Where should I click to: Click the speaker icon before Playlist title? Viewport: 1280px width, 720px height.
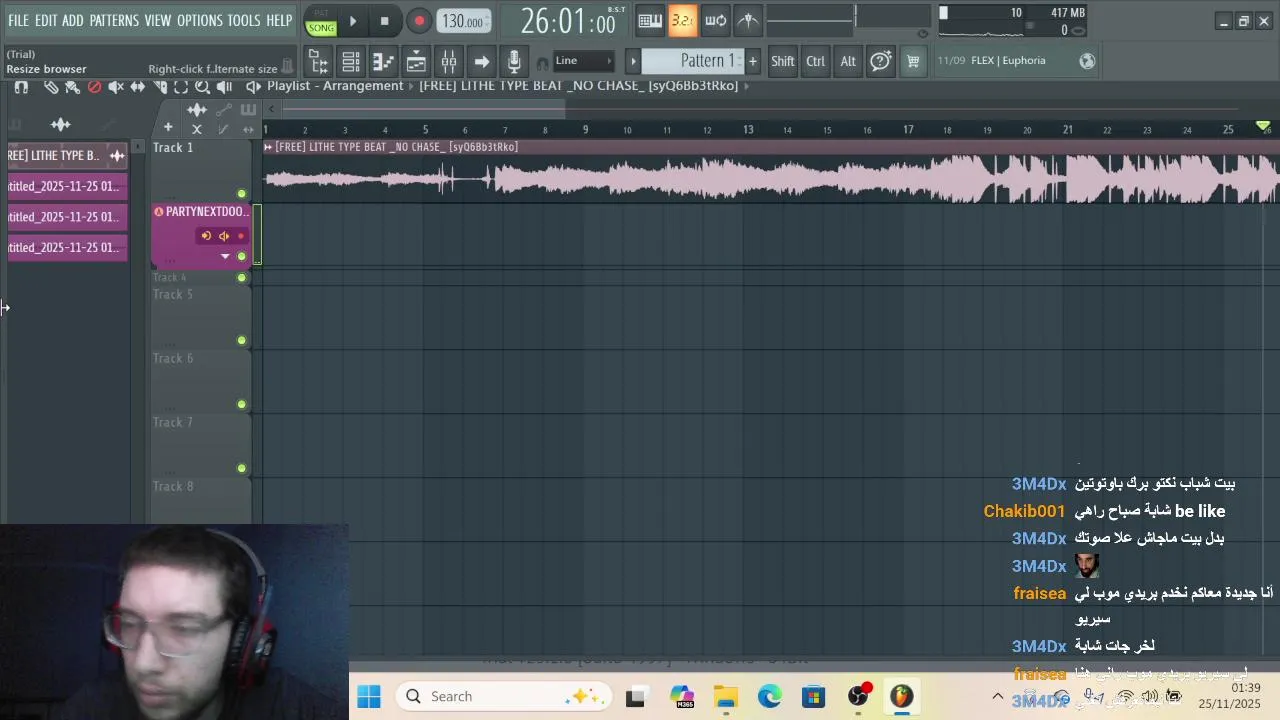pos(253,87)
